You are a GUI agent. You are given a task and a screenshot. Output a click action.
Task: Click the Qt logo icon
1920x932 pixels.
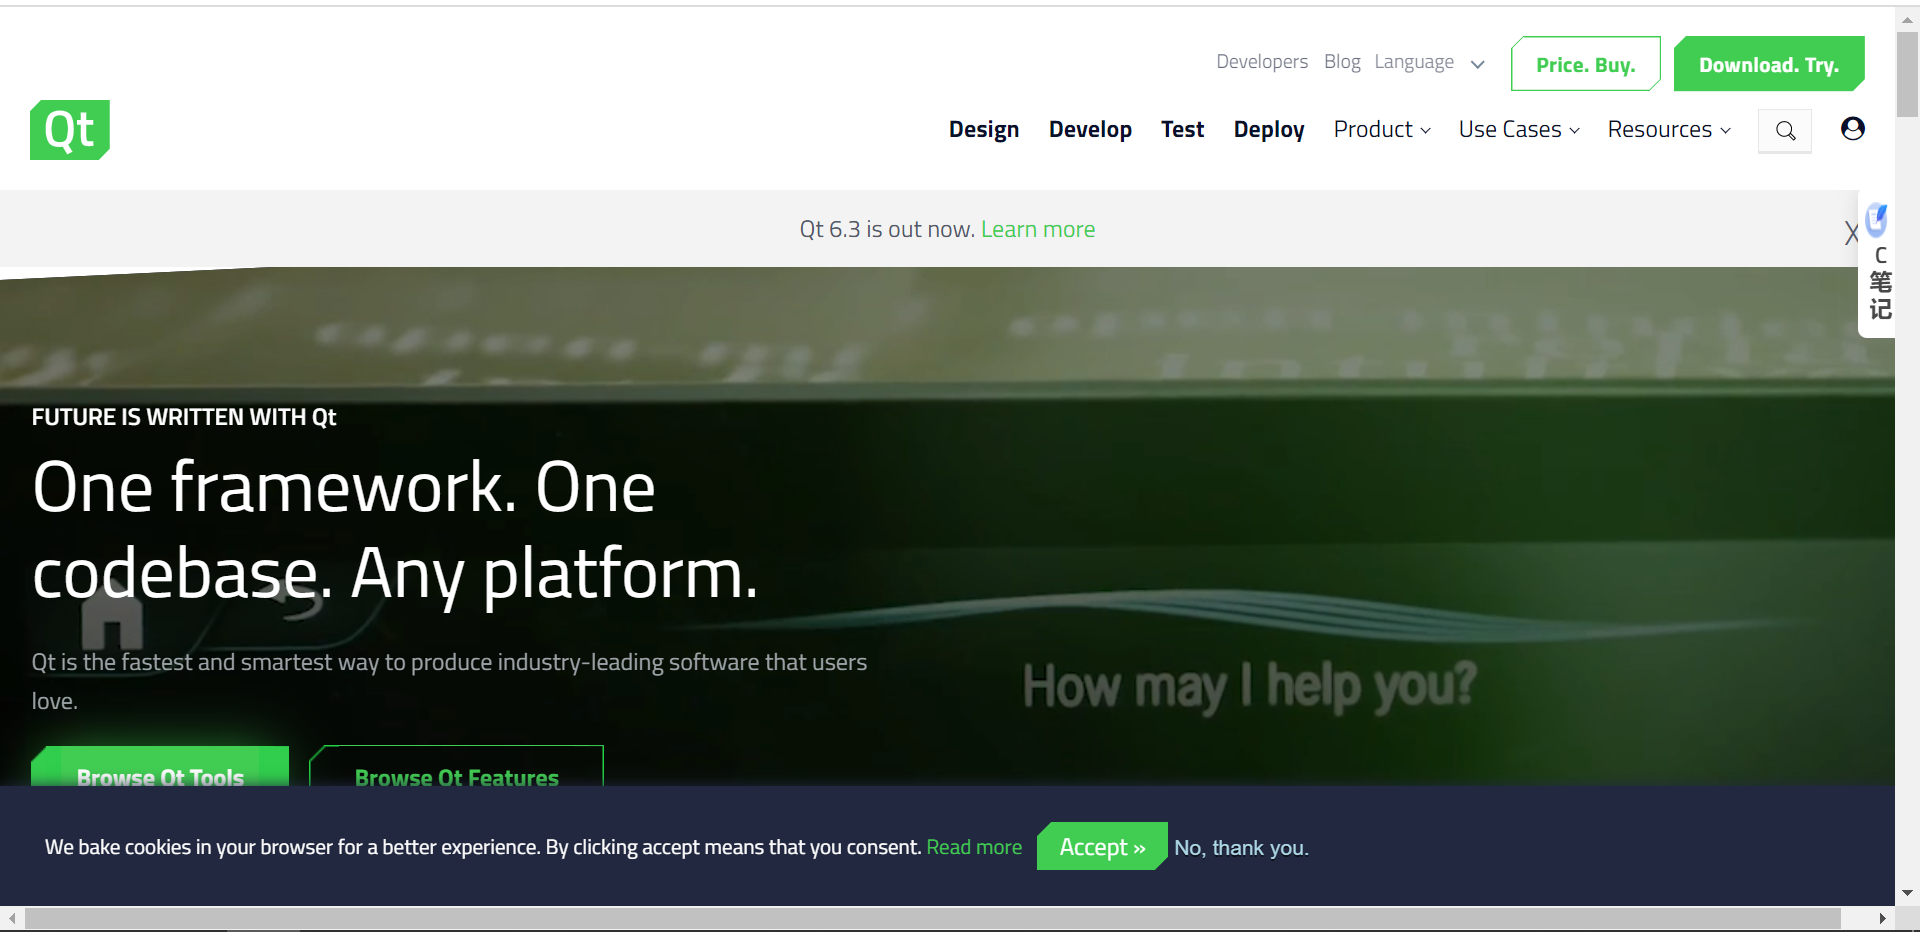click(70, 130)
